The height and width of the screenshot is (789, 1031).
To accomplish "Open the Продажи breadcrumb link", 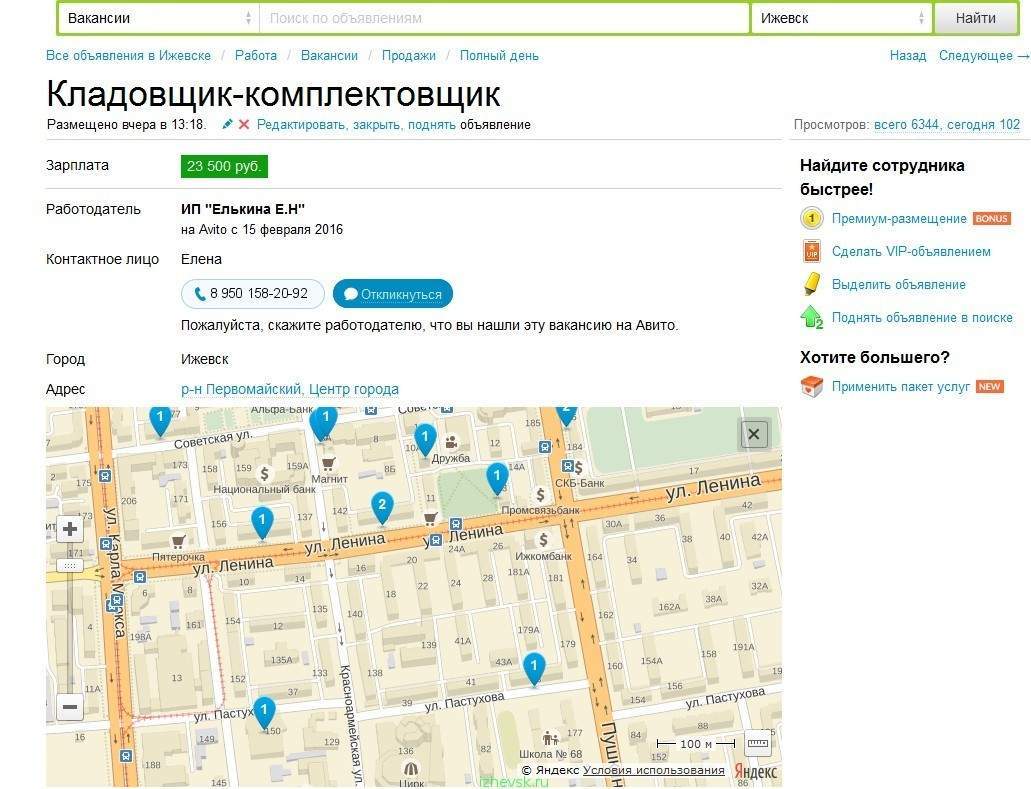I will pyautogui.click(x=409, y=56).
